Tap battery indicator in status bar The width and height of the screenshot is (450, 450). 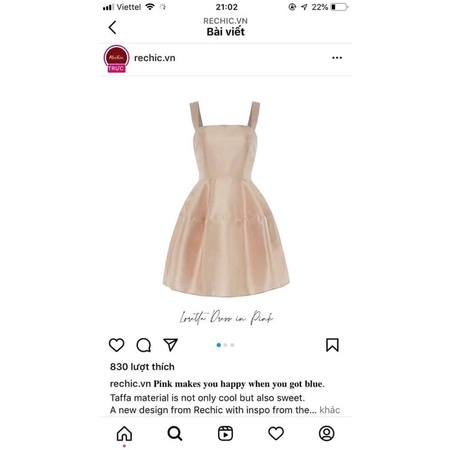(340, 7)
